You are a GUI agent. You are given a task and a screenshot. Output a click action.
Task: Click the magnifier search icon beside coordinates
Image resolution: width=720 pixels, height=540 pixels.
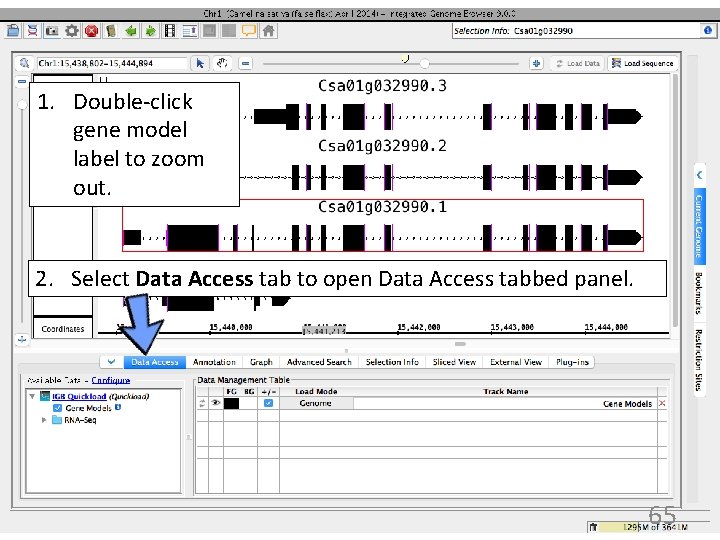click(24, 63)
